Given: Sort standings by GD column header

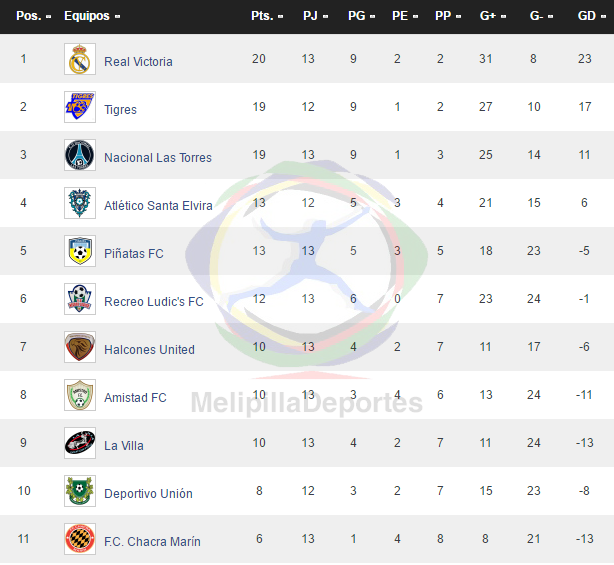Looking at the screenshot, I should pos(591,16).
